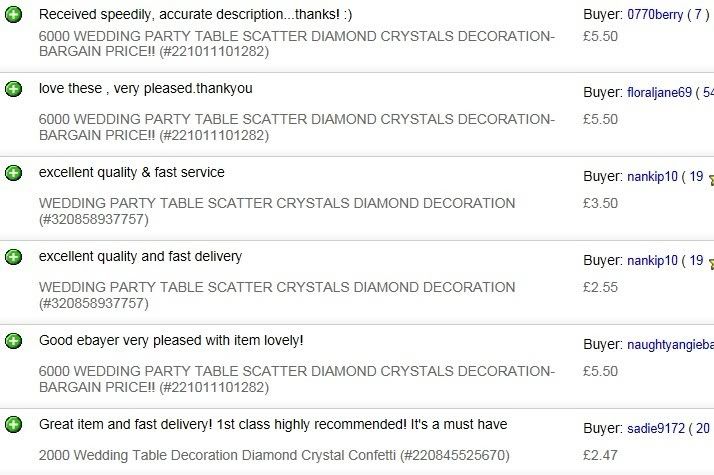Open buyer profile floraljane69
This screenshot has width=714, height=475.
click(659, 92)
